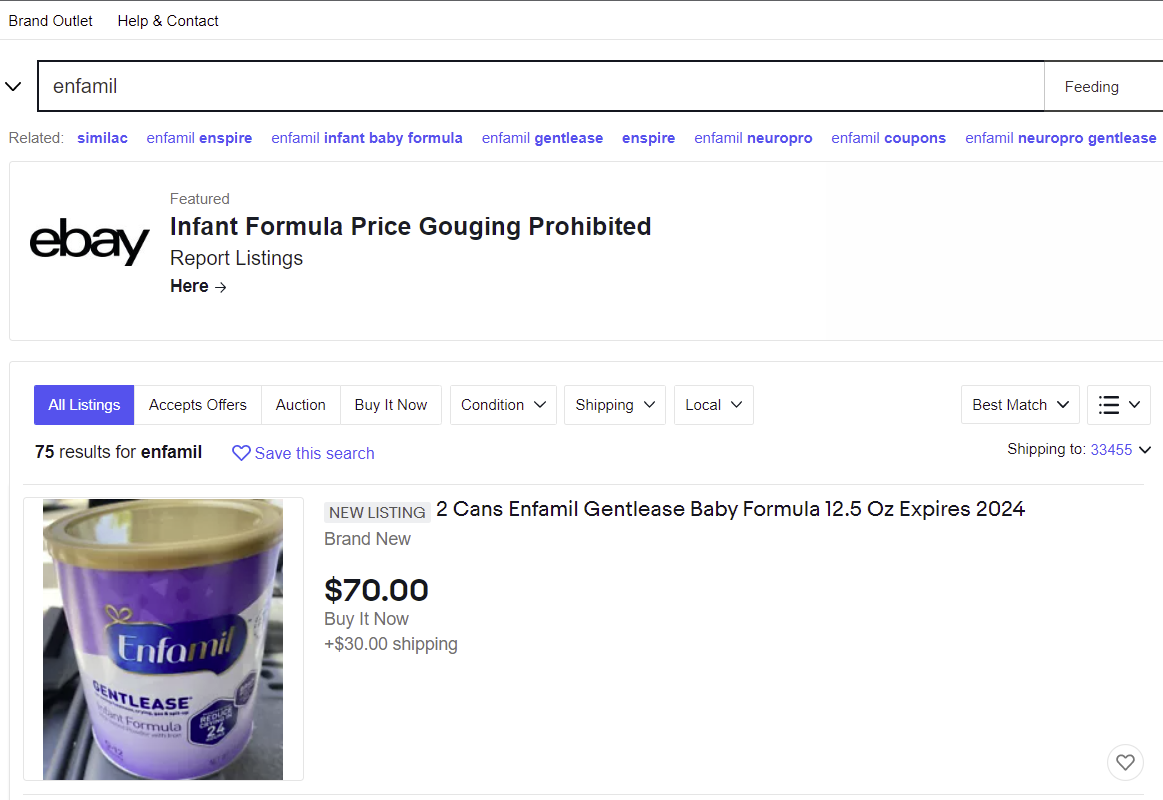This screenshot has height=800, width=1163.
Task: Click the Enfamil can product thumbnail
Action: (x=163, y=639)
